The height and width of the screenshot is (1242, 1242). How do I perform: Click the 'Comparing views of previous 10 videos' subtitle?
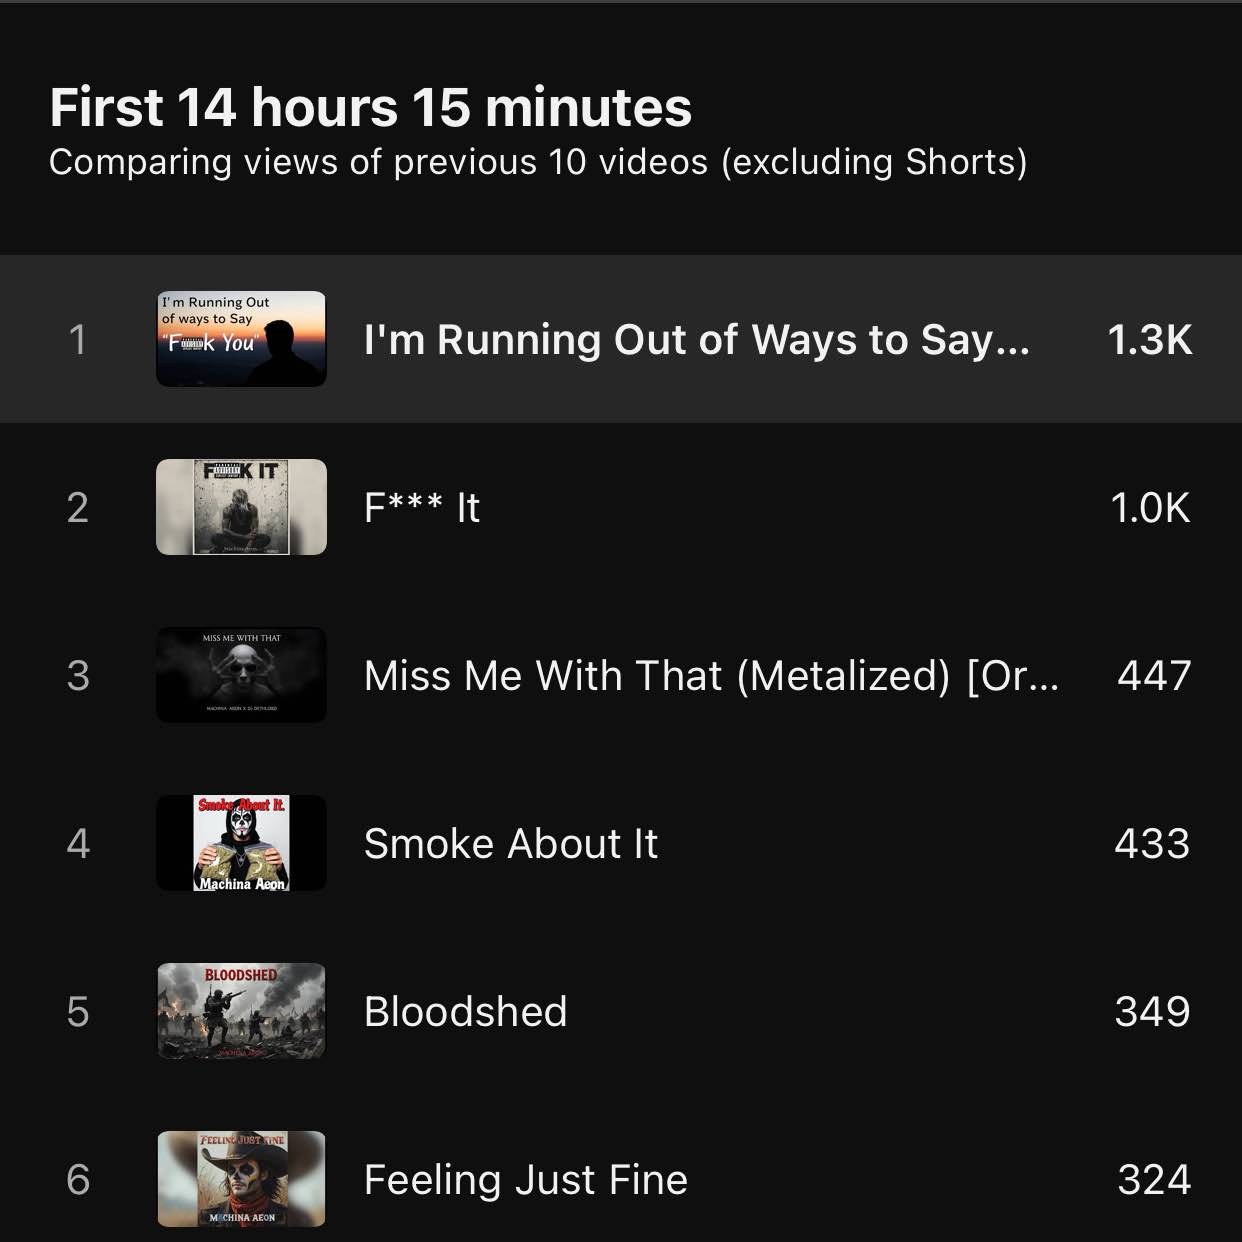click(538, 162)
